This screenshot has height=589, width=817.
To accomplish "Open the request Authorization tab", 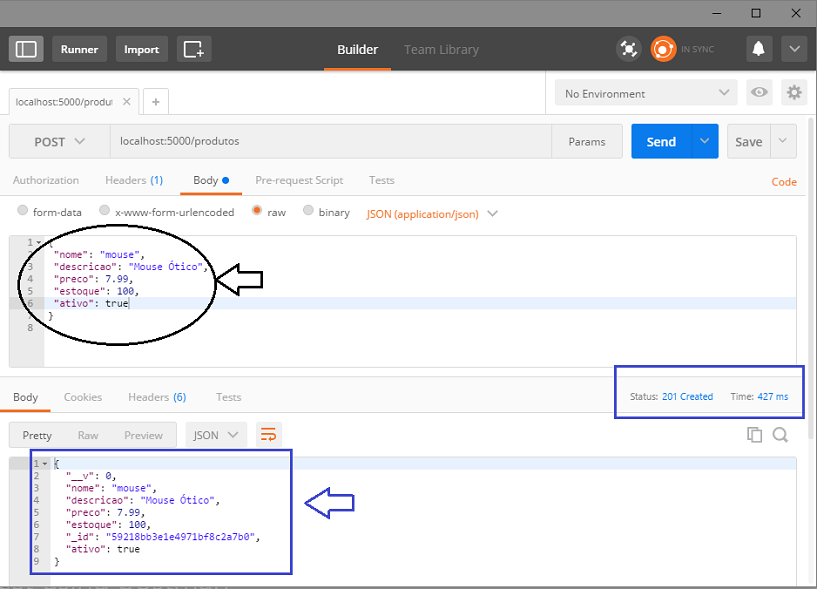I will click(x=46, y=180).
